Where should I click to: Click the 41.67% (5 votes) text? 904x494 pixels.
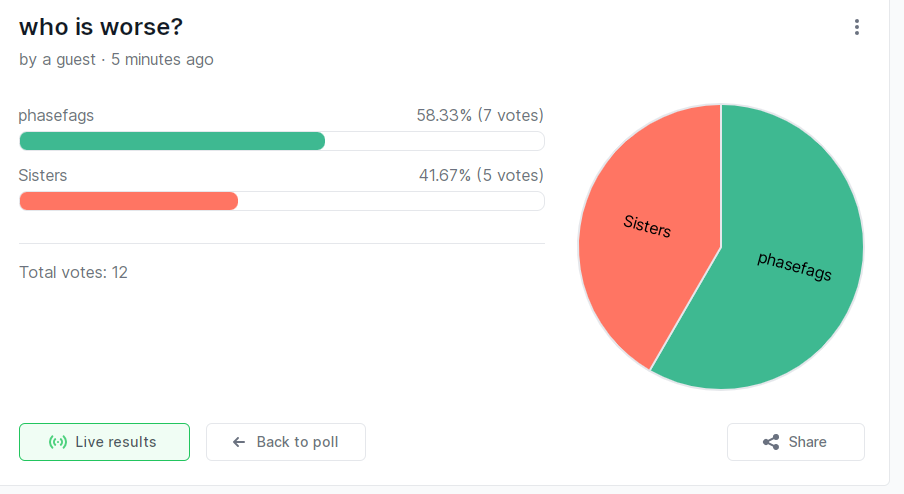coord(481,175)
